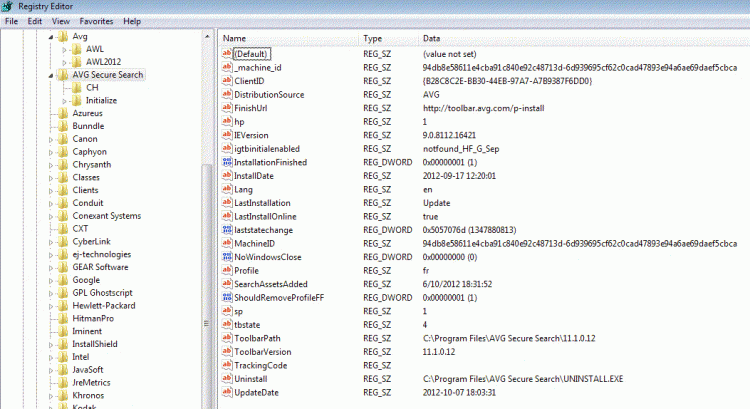Open the Help menu
750x409 pixels.
[x=132, y=22]
